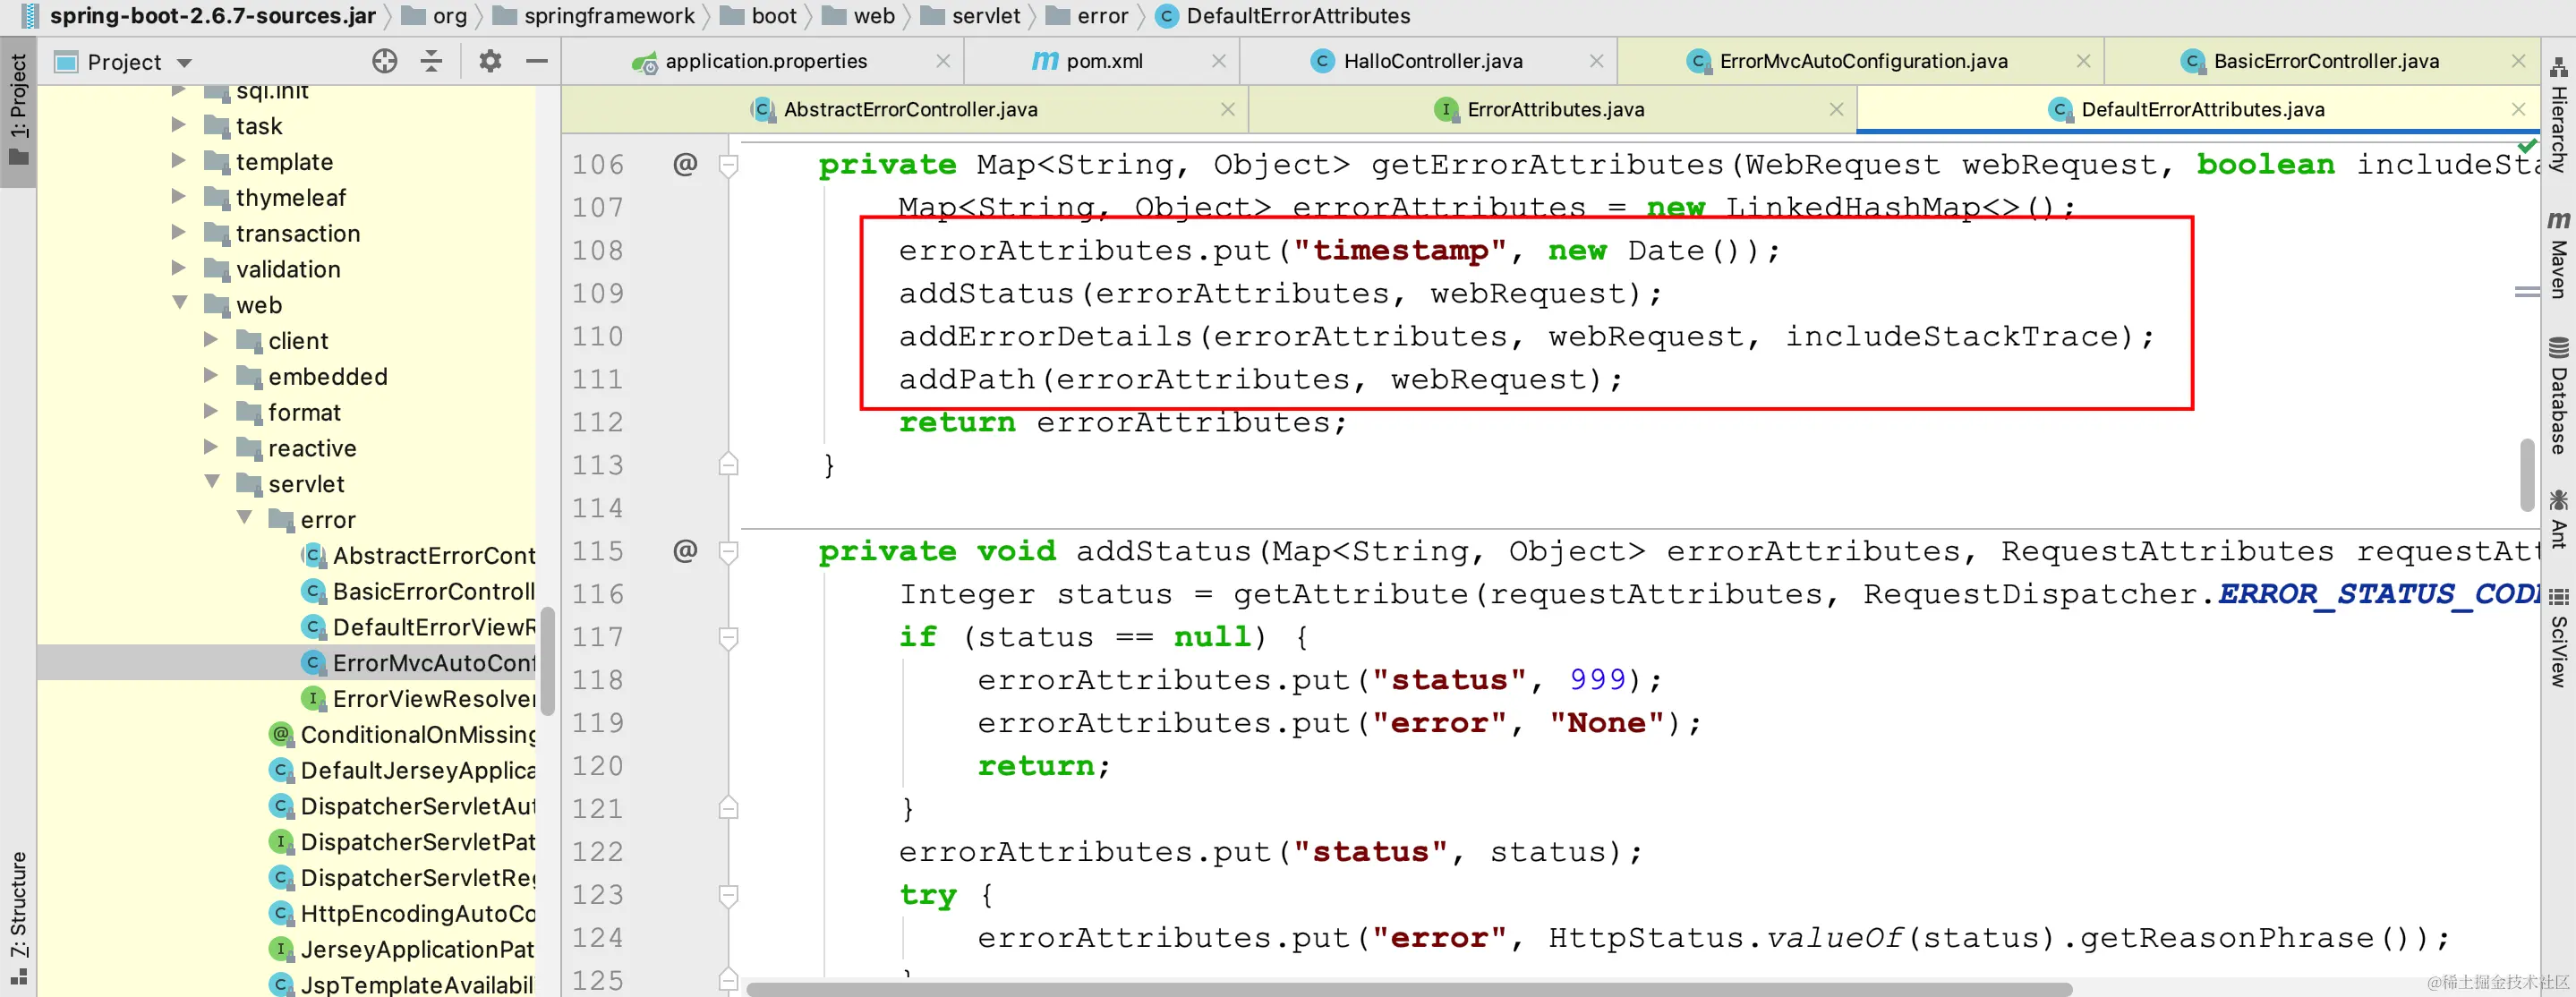Fold addStatus method at line 115

click(x=728, y=552)
